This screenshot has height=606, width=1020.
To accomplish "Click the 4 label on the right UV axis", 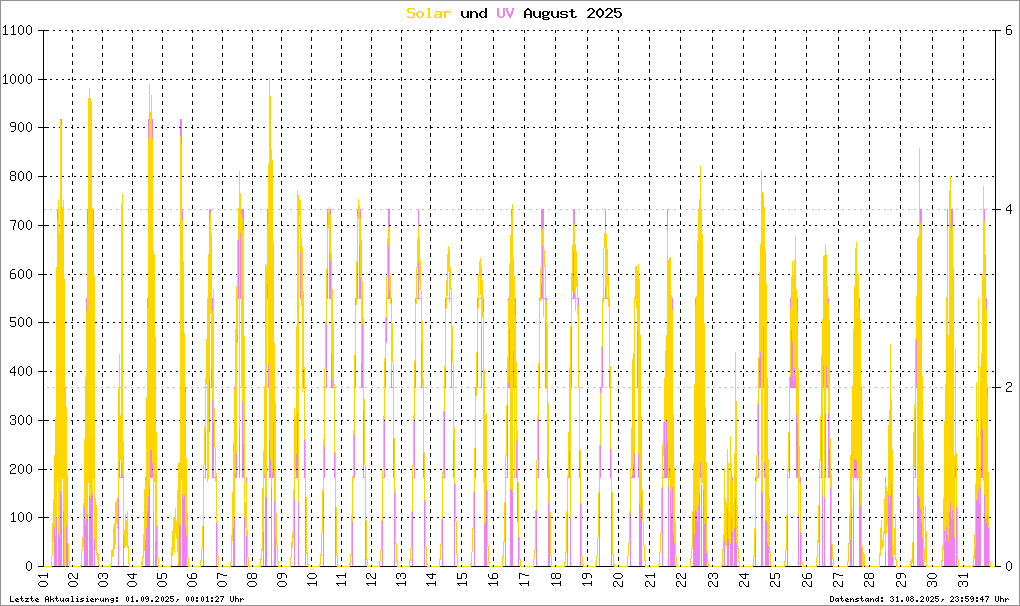I will pos(1009,209).
